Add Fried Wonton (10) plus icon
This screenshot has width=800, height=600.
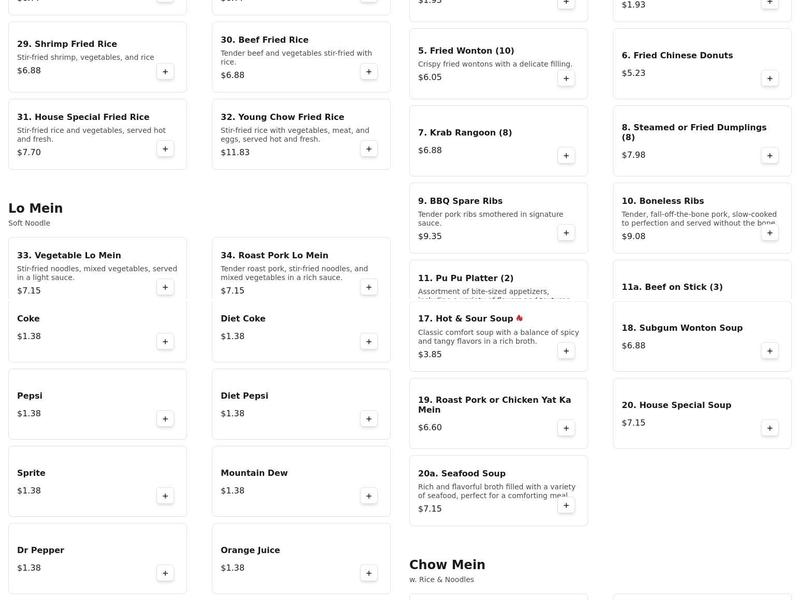[566, 79]
